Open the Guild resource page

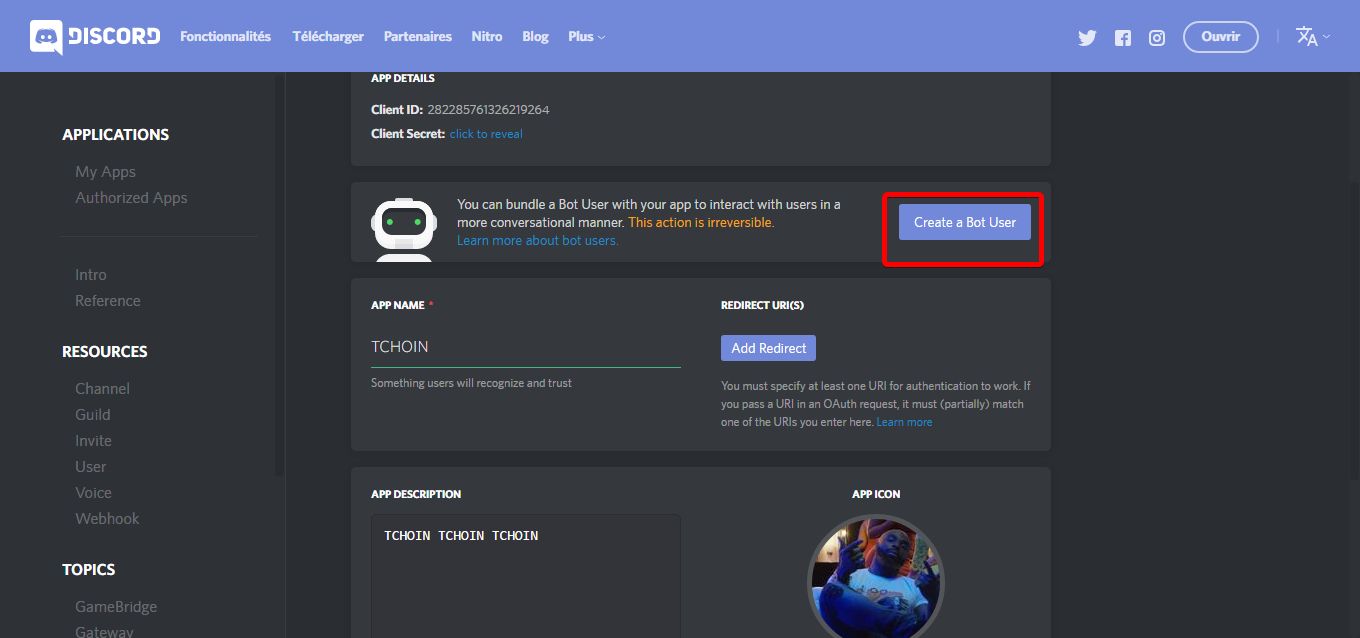pyautogui.click(x=93, y=415)
